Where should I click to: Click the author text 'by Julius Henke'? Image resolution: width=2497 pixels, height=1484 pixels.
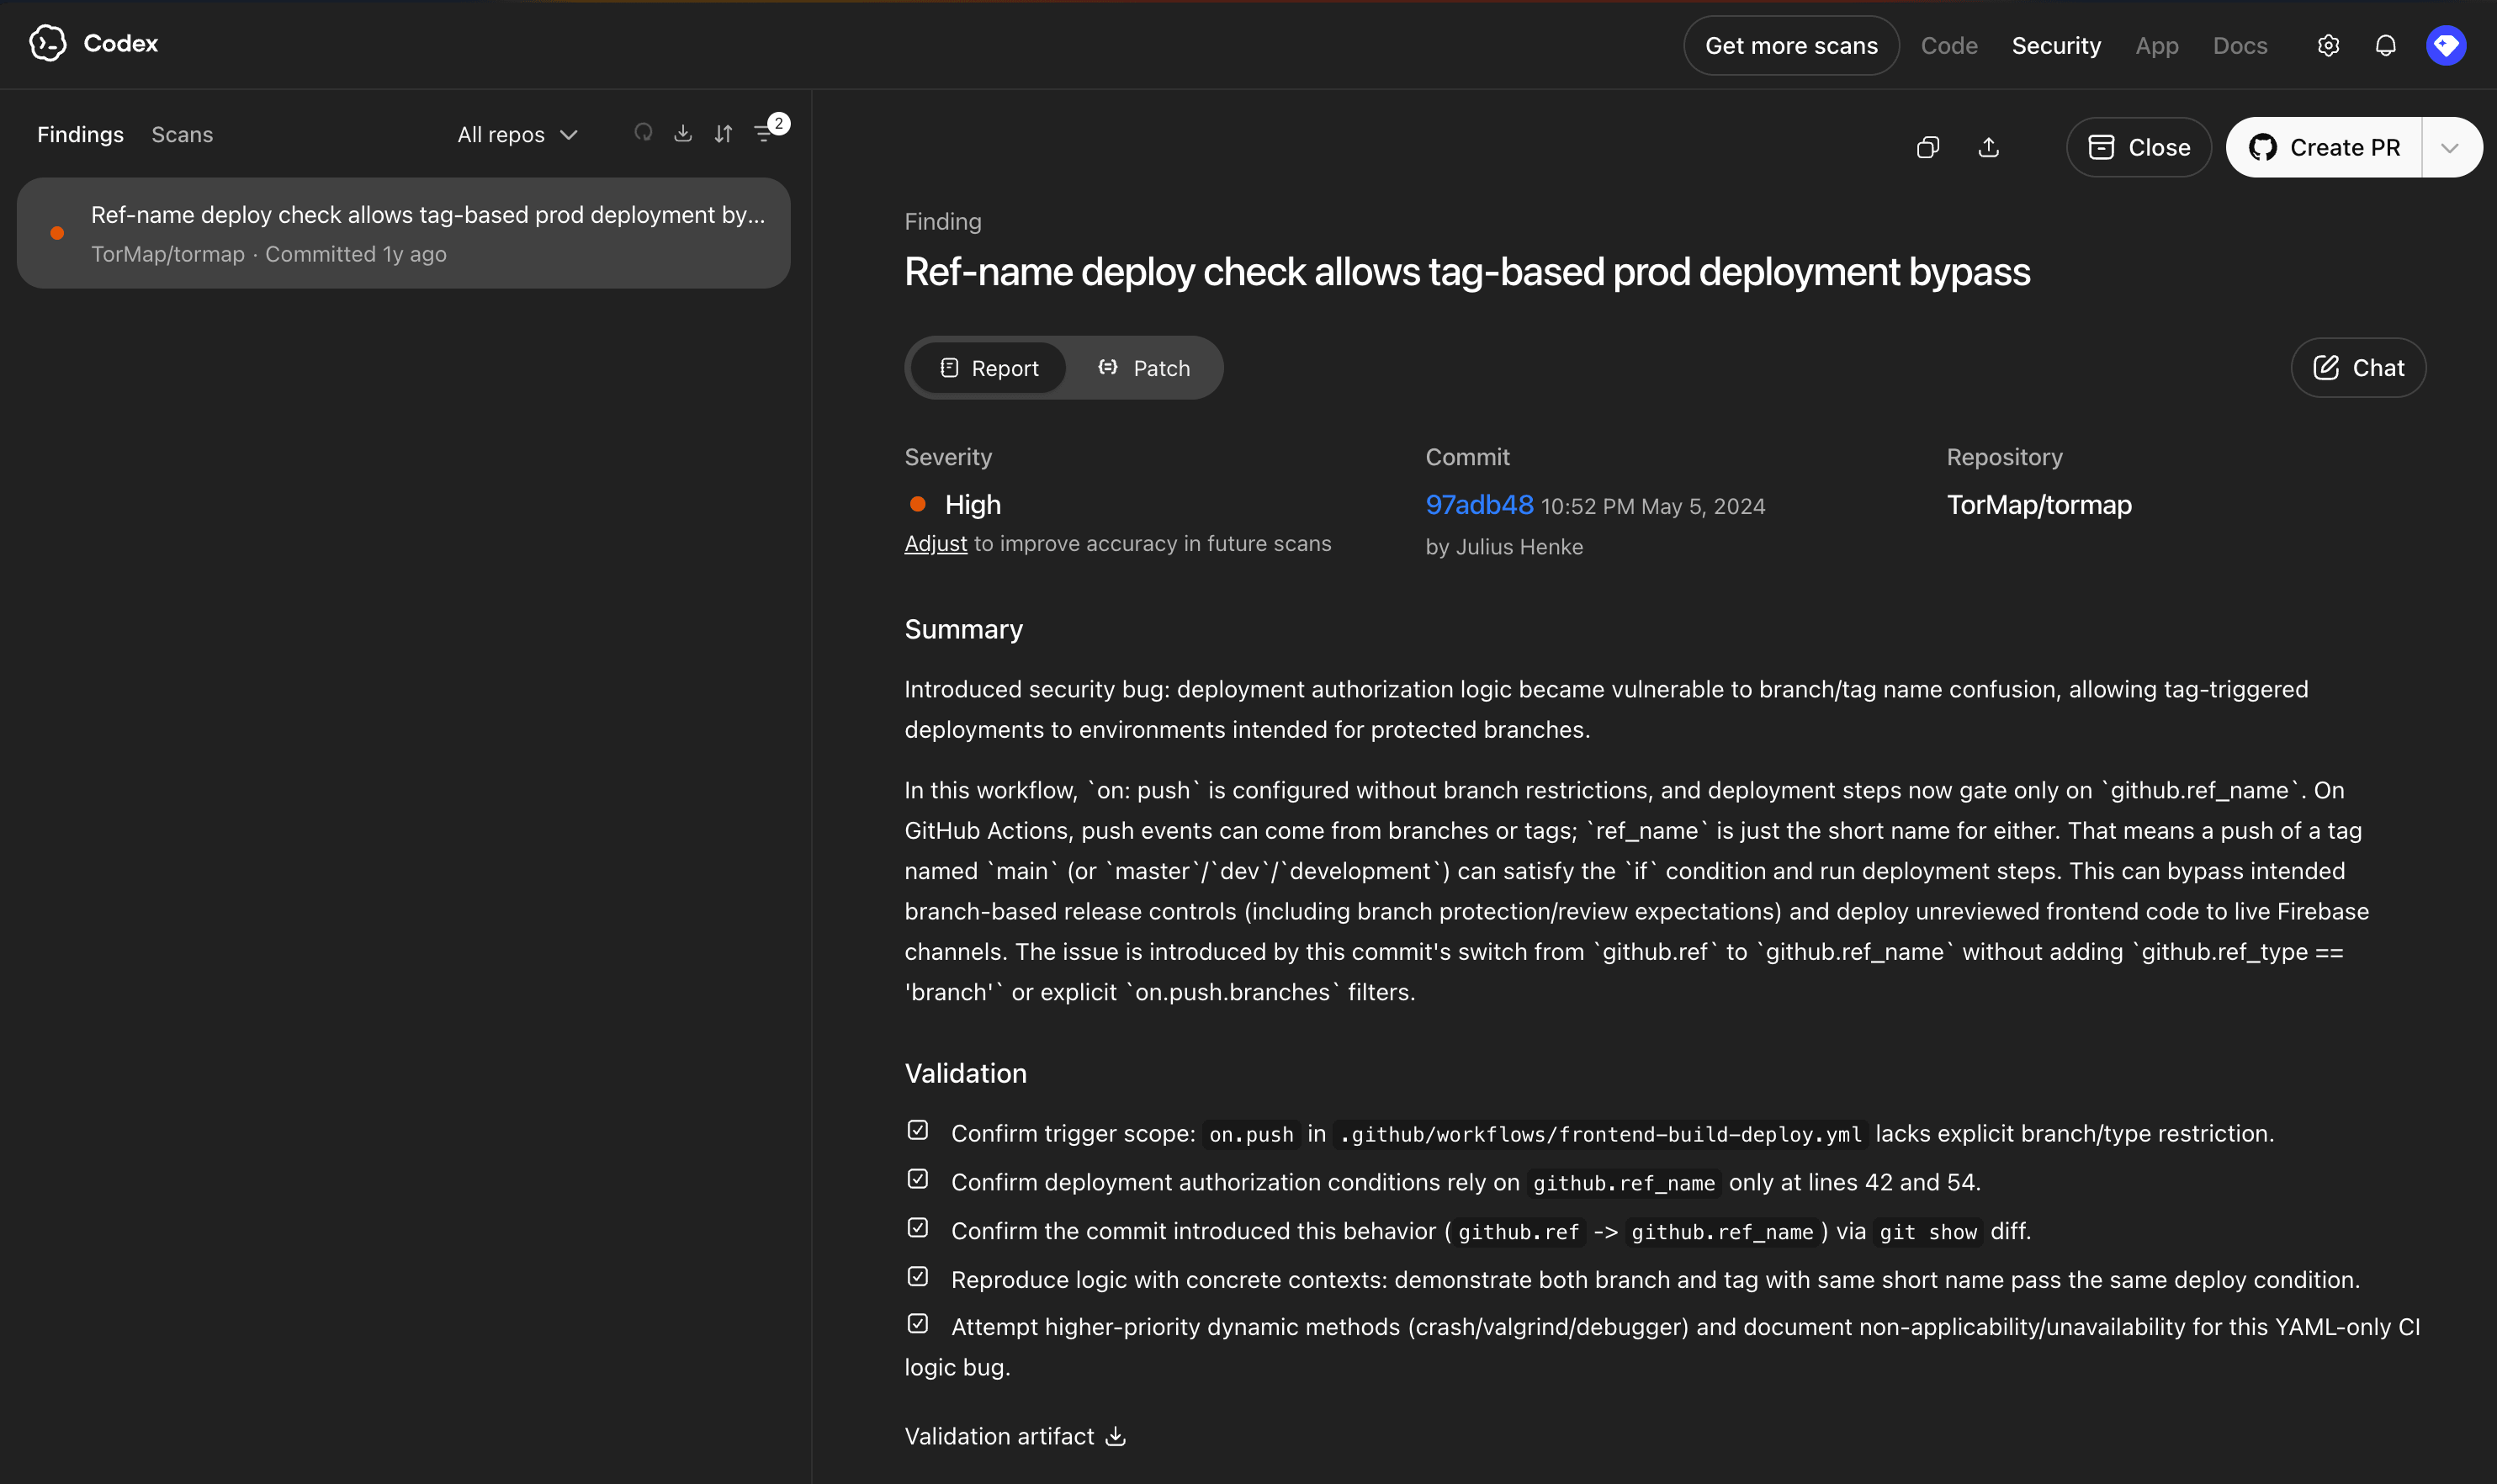tap(1504, 547)
